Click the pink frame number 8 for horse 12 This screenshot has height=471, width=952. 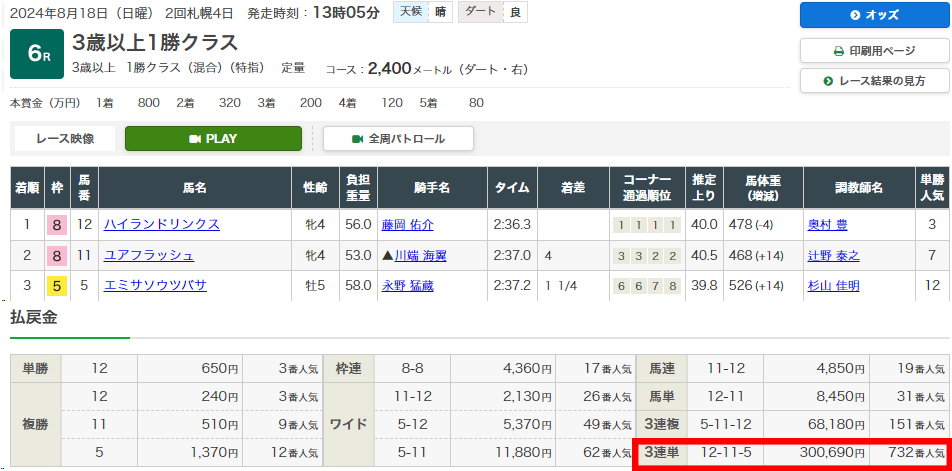coord(56,225)
